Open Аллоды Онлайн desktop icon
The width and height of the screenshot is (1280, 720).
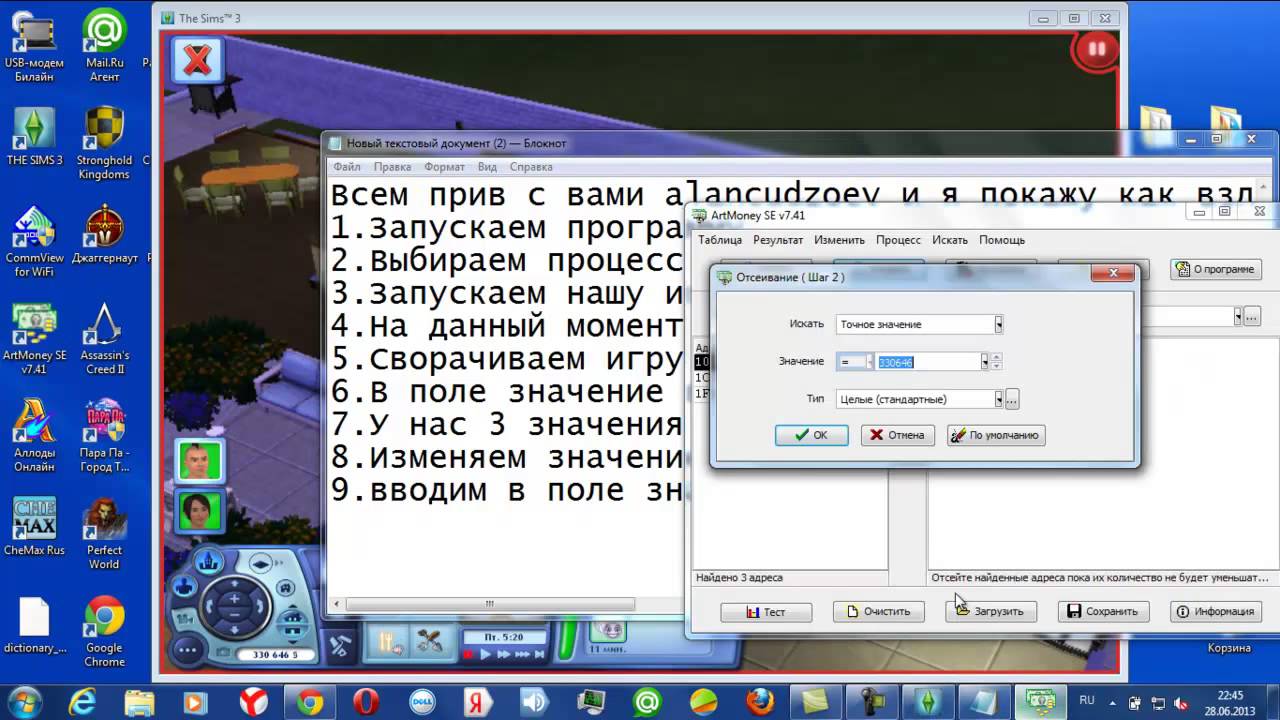point(34,436)
